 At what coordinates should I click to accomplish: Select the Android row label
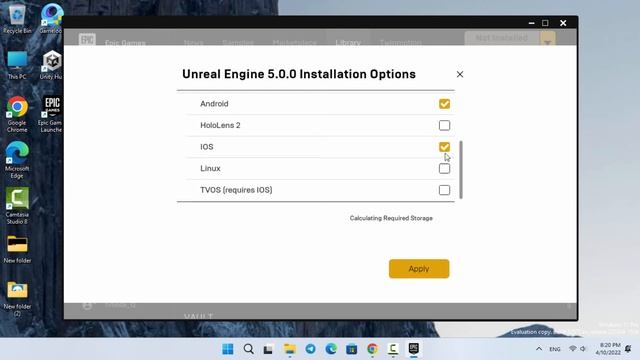[x=214, y=104]
